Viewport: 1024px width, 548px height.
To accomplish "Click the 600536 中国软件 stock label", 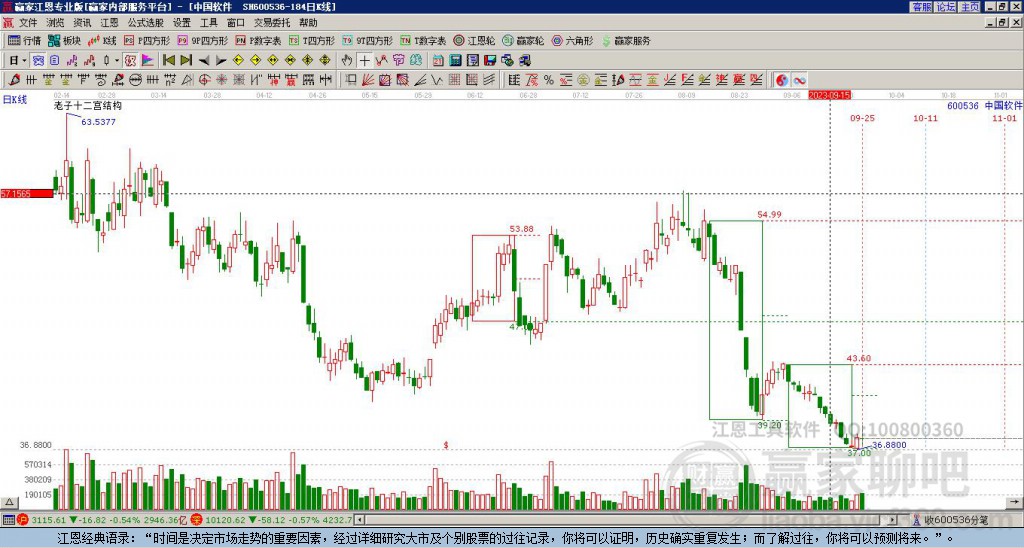I will coord(985,105).
